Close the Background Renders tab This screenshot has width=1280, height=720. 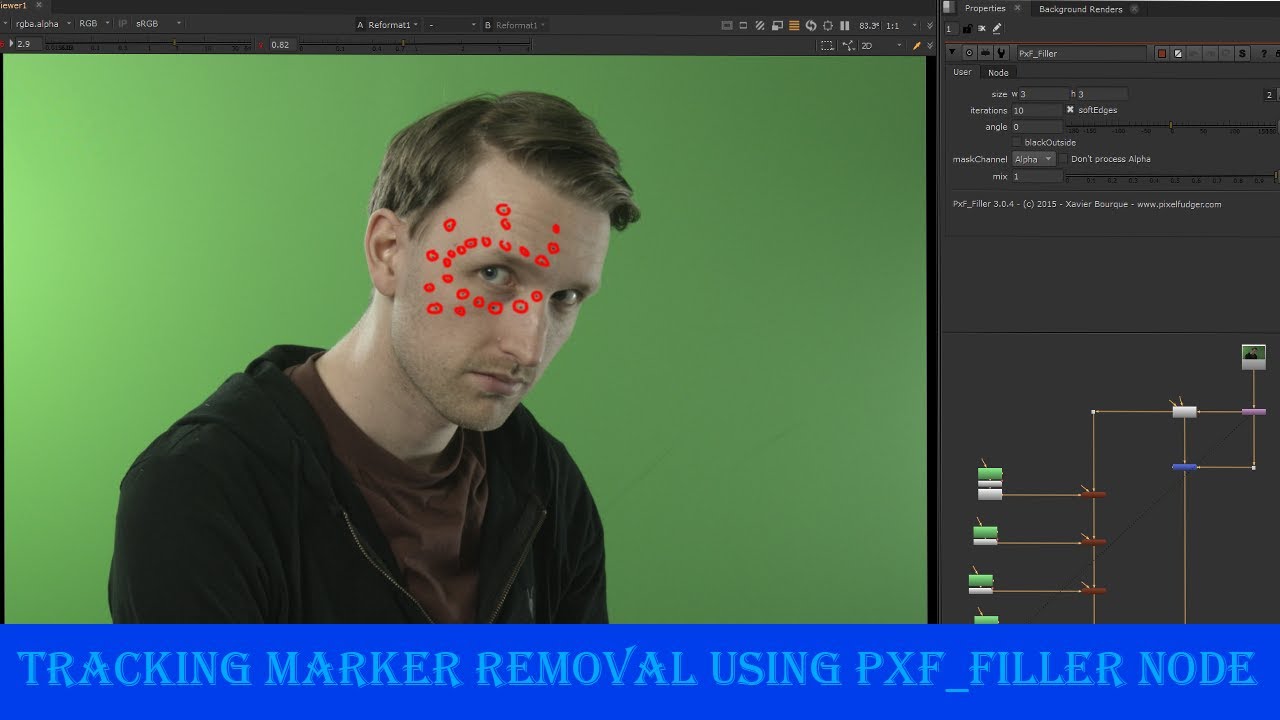pos(1134,8)
